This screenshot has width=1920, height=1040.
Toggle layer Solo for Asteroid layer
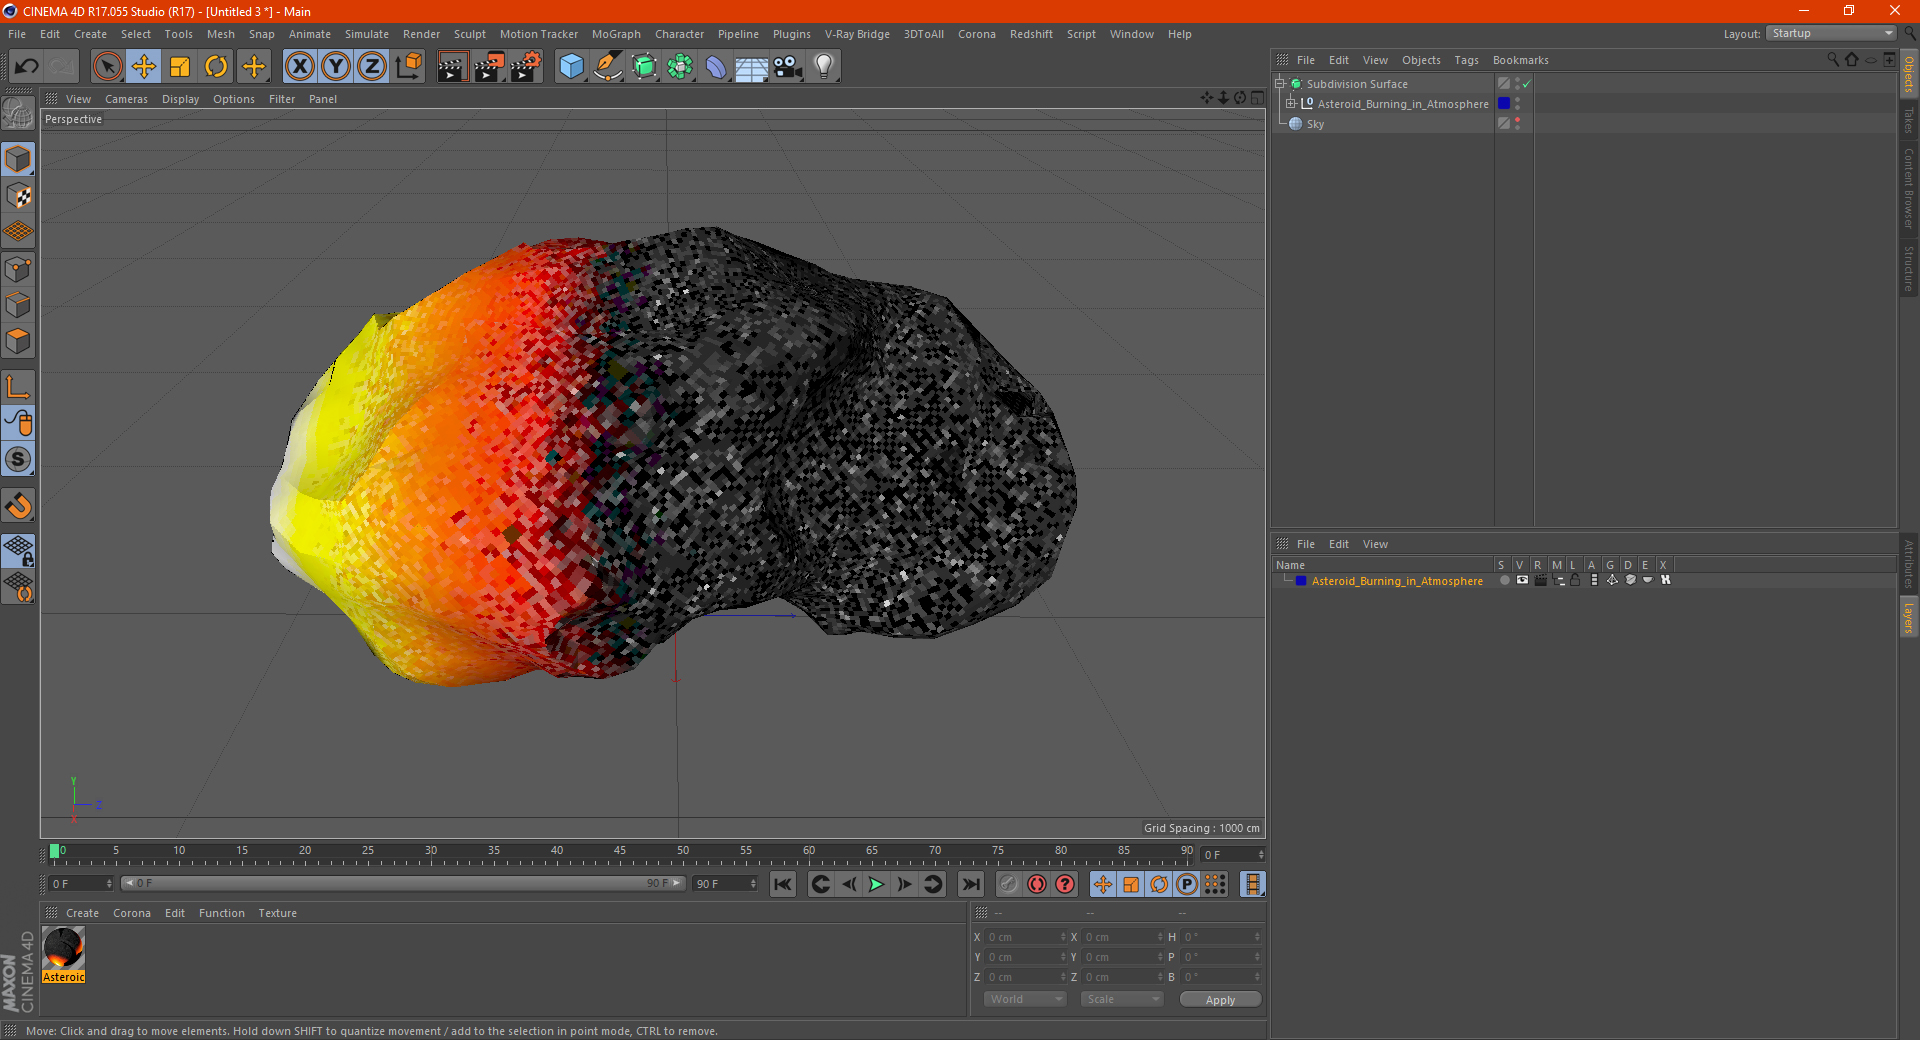pos(1504,580)
